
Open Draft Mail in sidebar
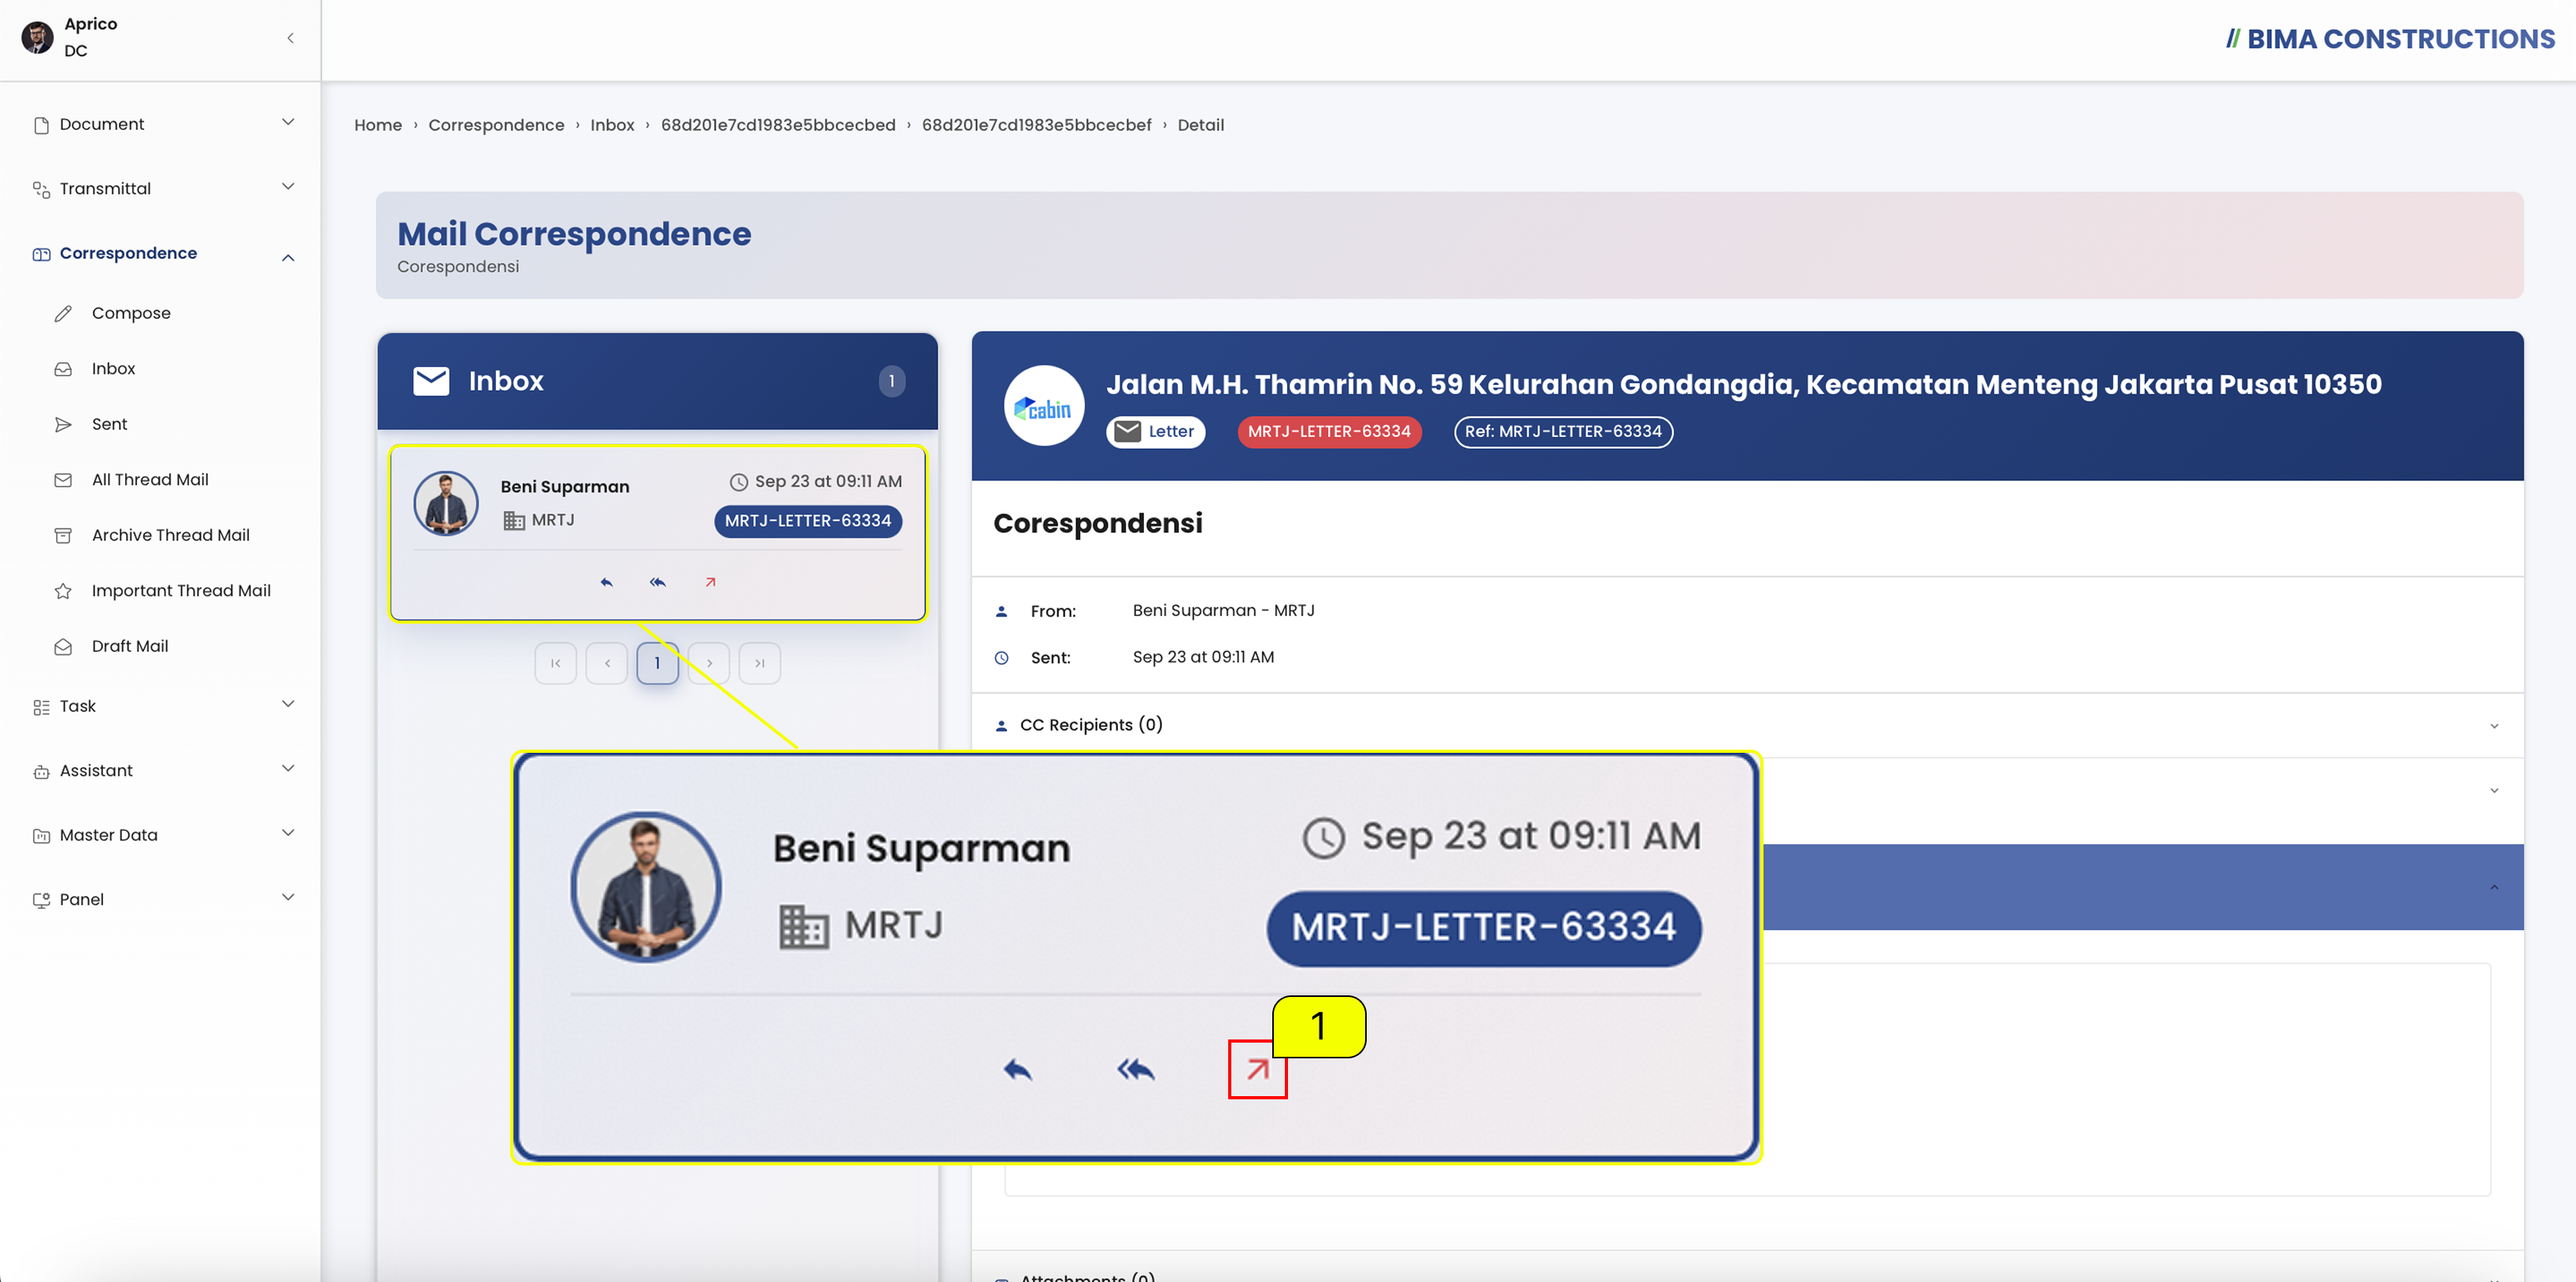point(130,646)
